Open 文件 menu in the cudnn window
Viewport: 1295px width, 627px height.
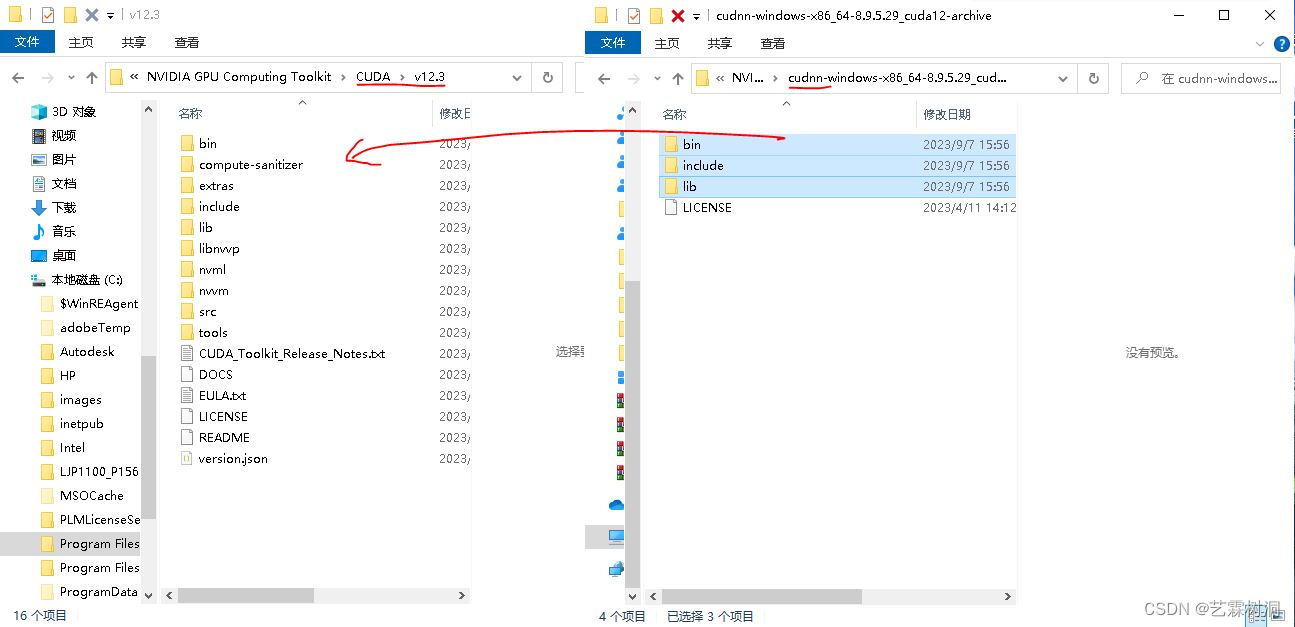point(613,43)
